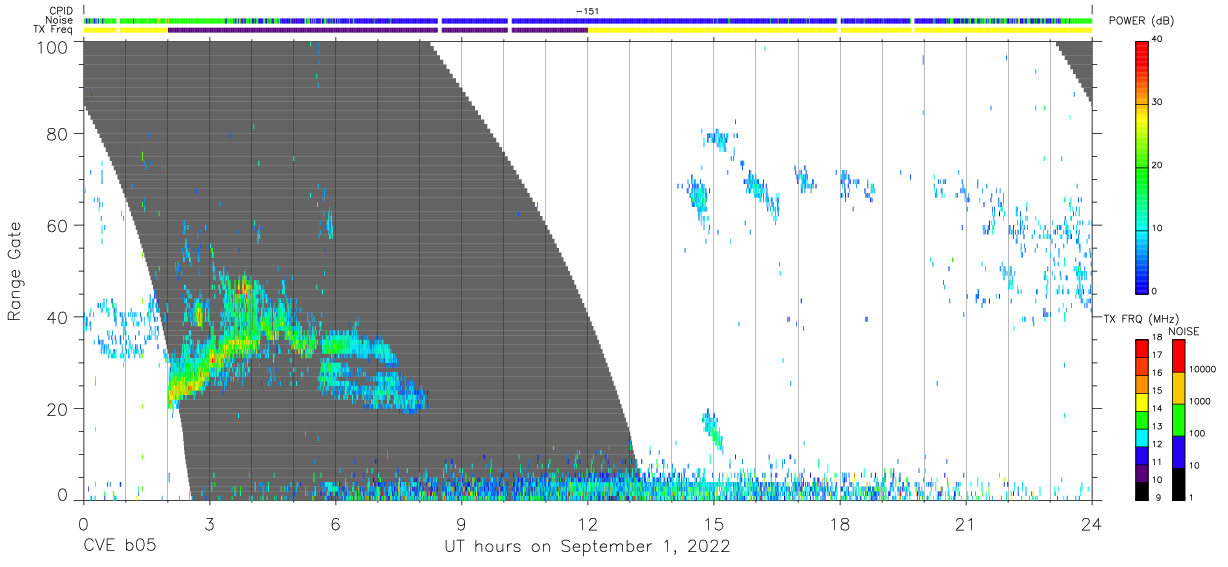Click the 1000 label on NOISE scale
The image size is (1228, 567).
pyautogui.click(x=1201, y=400)
